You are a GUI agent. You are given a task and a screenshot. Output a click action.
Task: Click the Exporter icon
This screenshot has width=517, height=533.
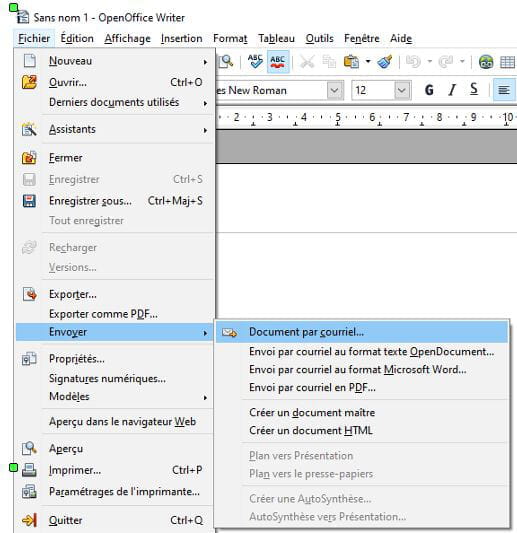29,294
